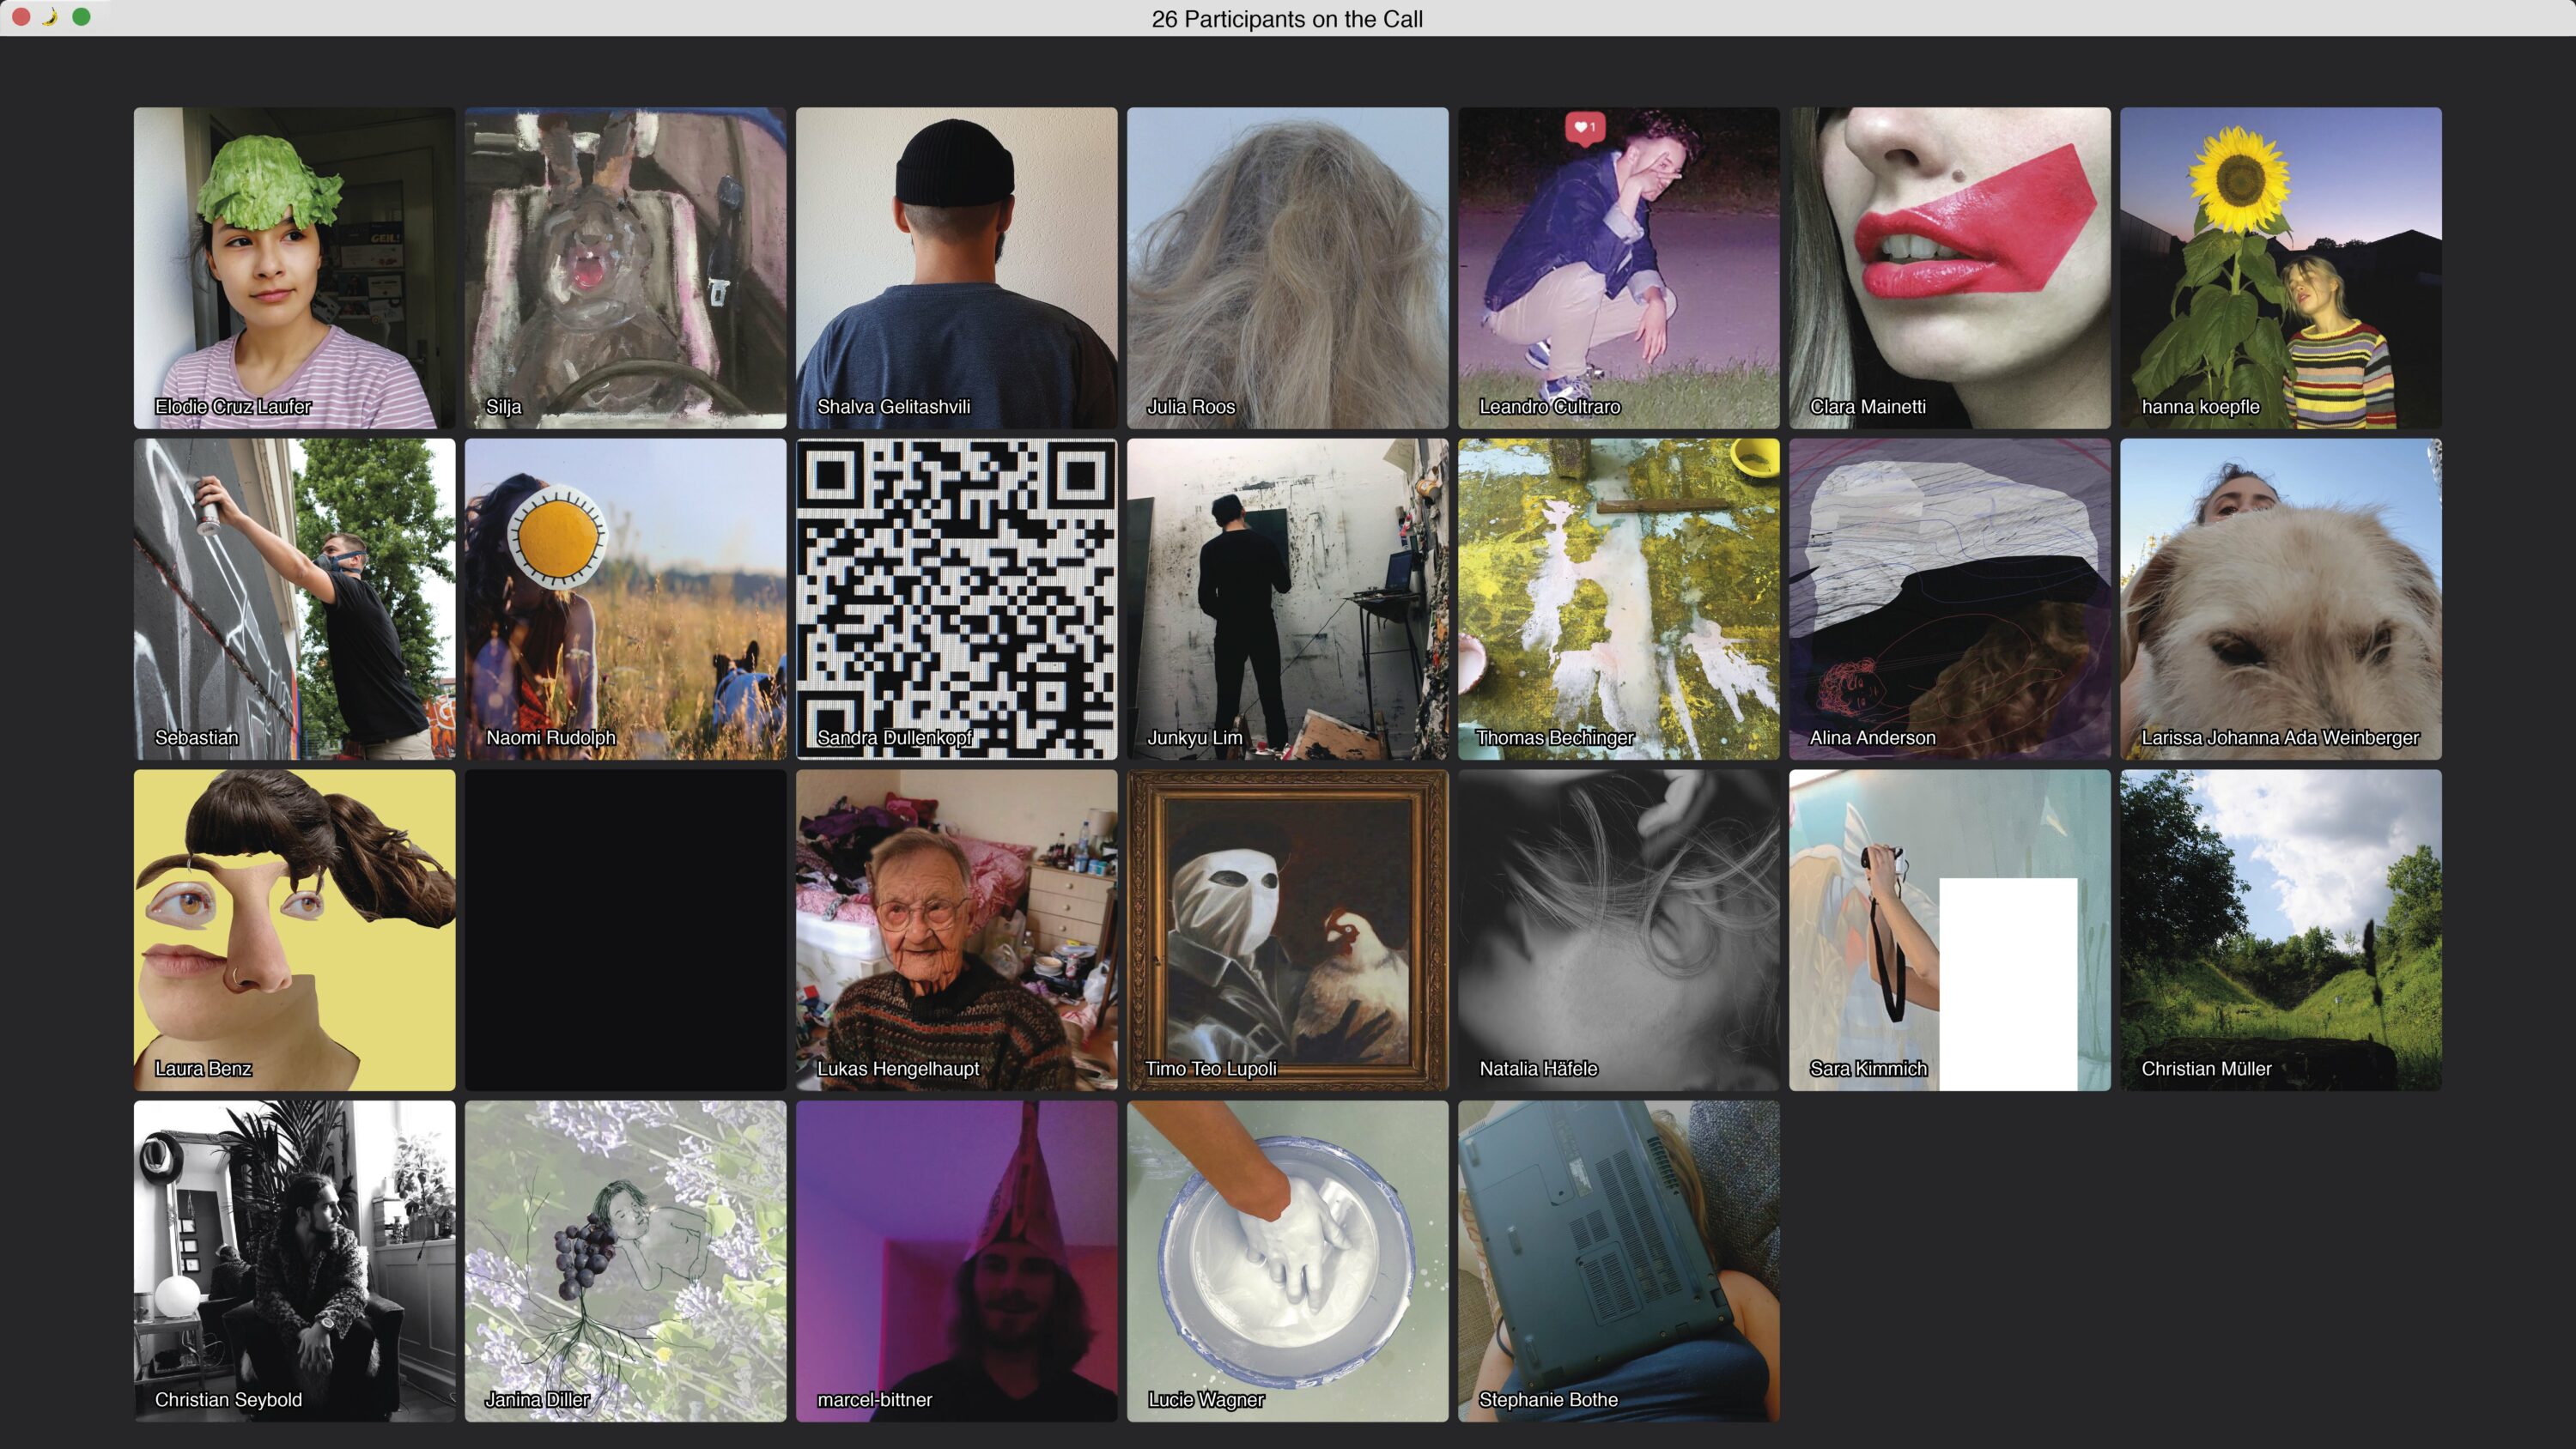Select Silja's participant tile
The width and height of the screenshot is (2576, 1449).
click(625, 268)
